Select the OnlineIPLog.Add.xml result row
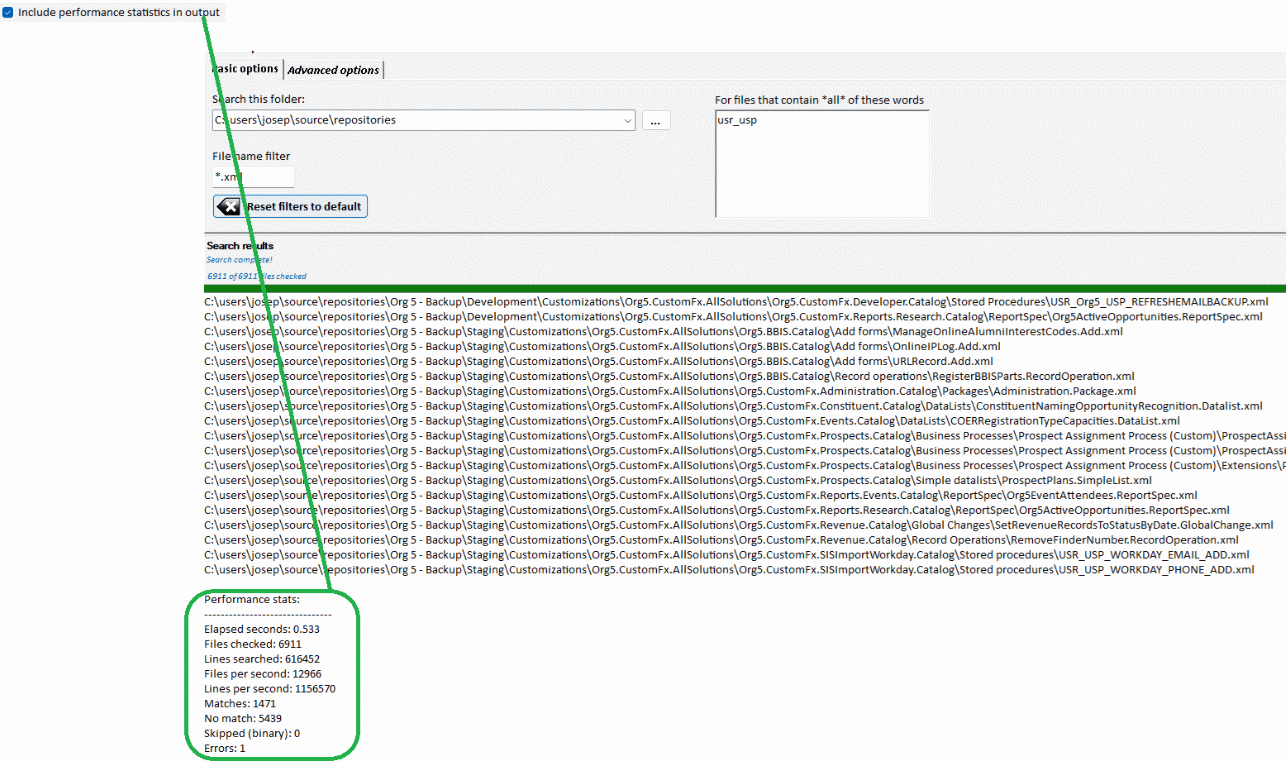The width and height of the screenshot is (1286, 761). (x=602, y=346)
